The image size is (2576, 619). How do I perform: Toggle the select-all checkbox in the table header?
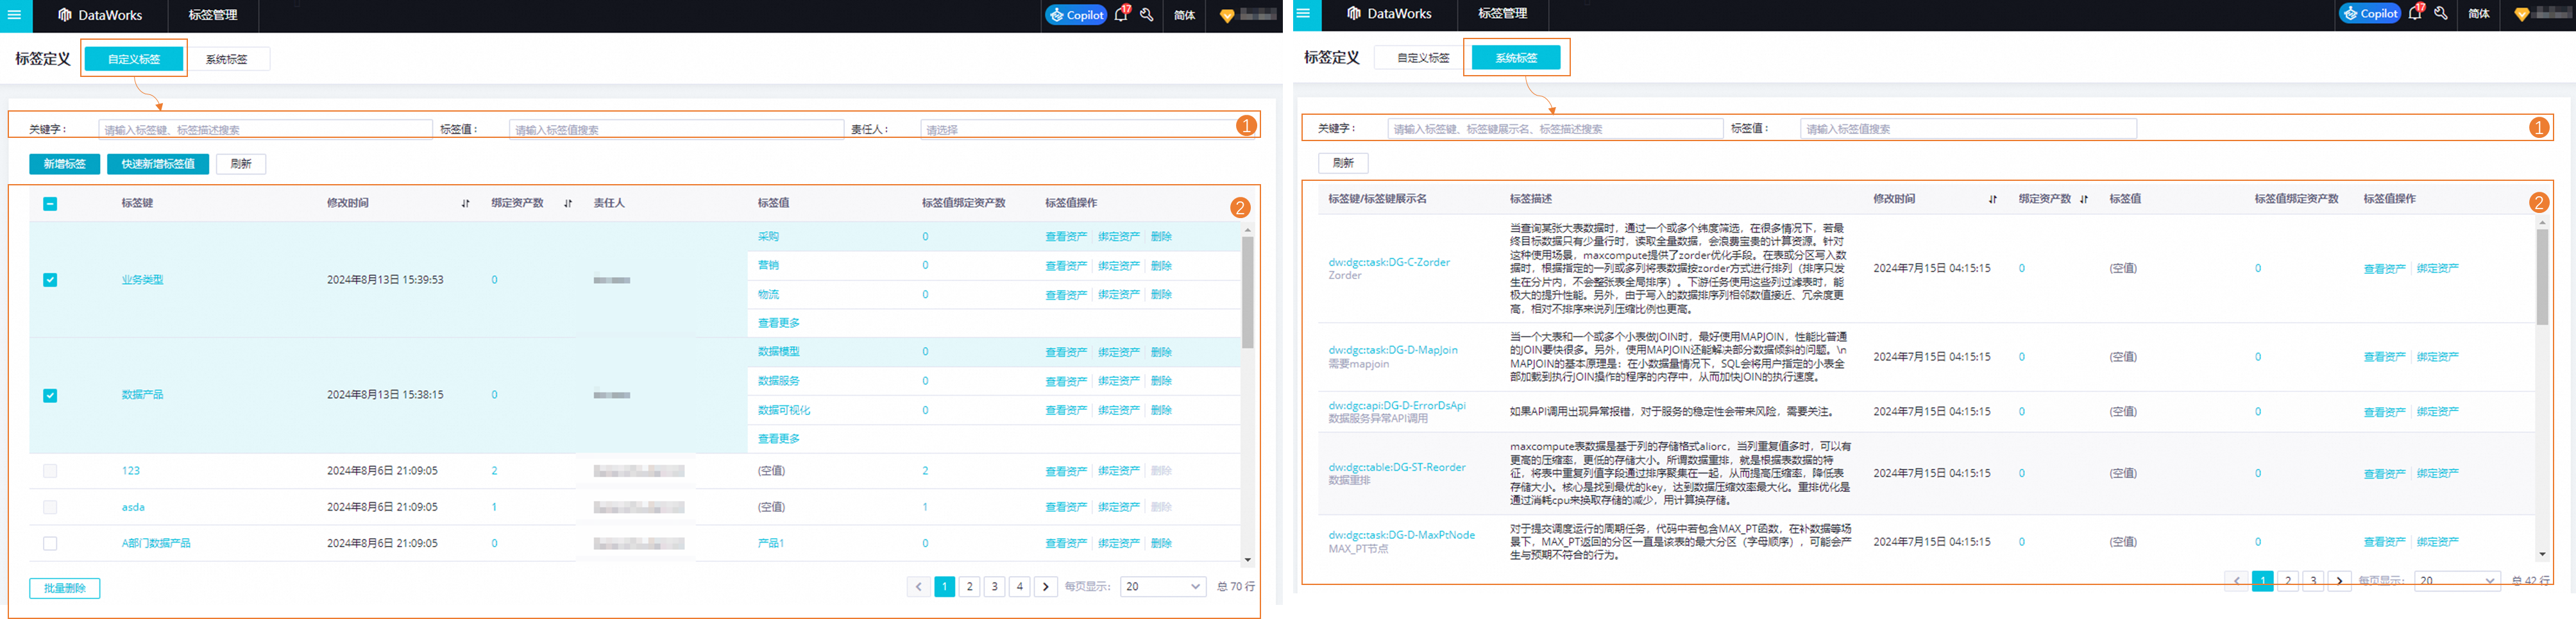(50, 204)
